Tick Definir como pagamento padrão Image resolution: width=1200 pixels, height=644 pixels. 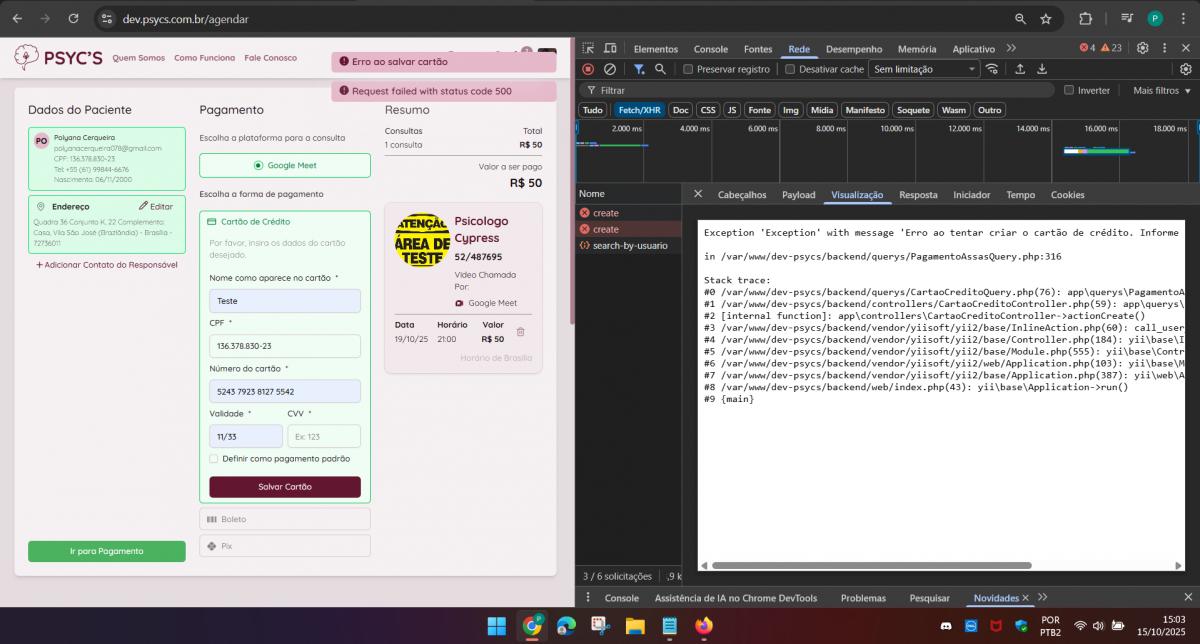(214, 459)
